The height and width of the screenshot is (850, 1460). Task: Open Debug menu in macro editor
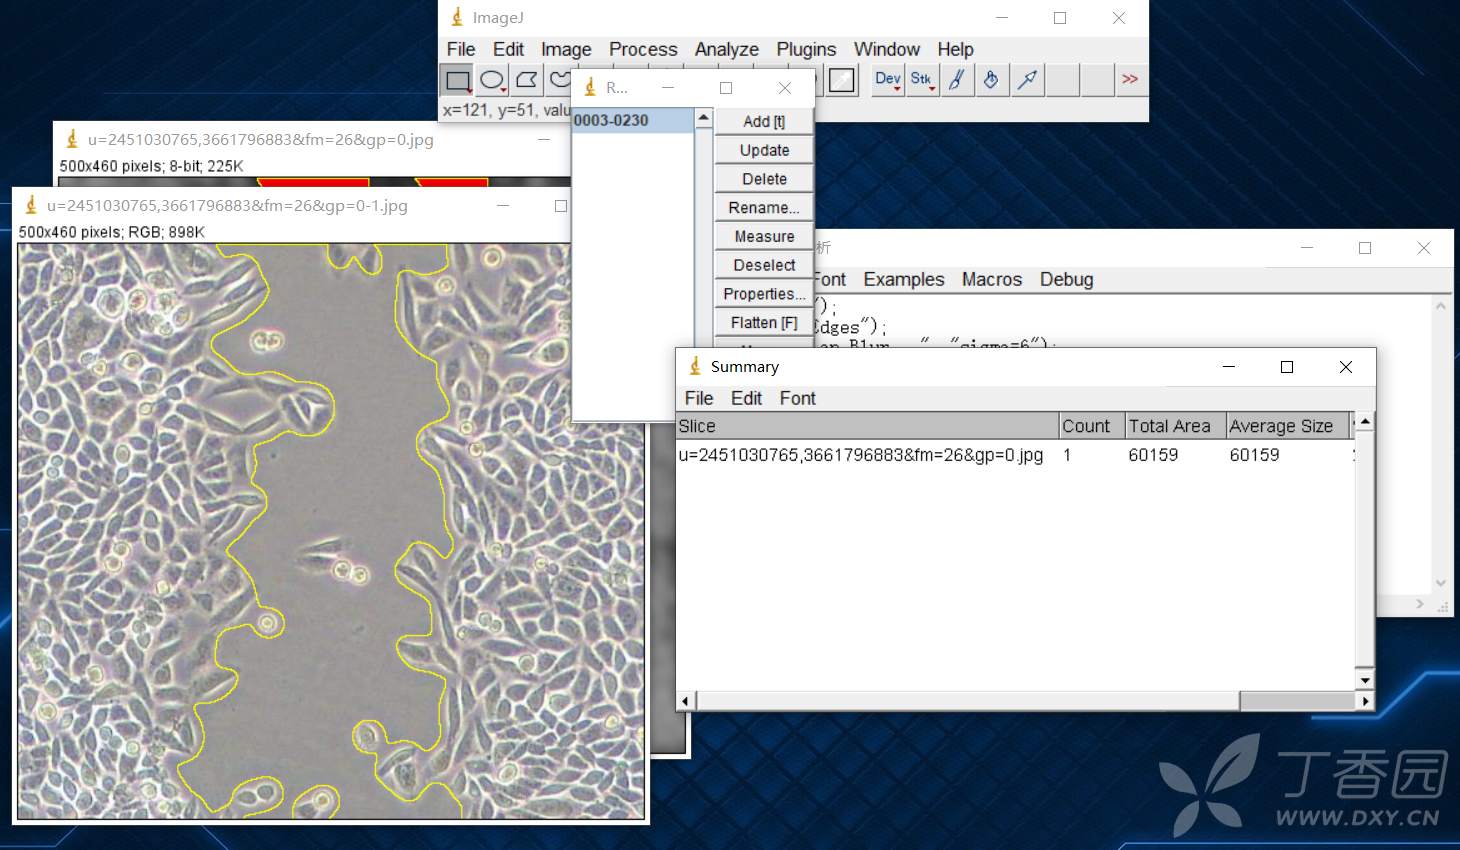click(x=1066, y=280)
